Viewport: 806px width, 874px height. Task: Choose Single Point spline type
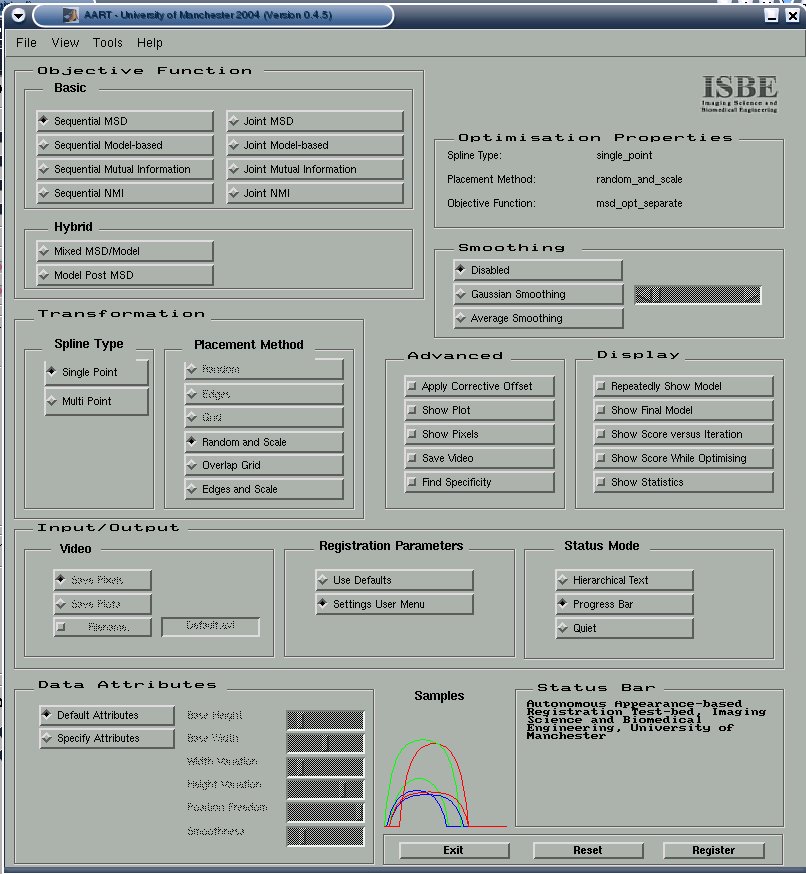96,372
